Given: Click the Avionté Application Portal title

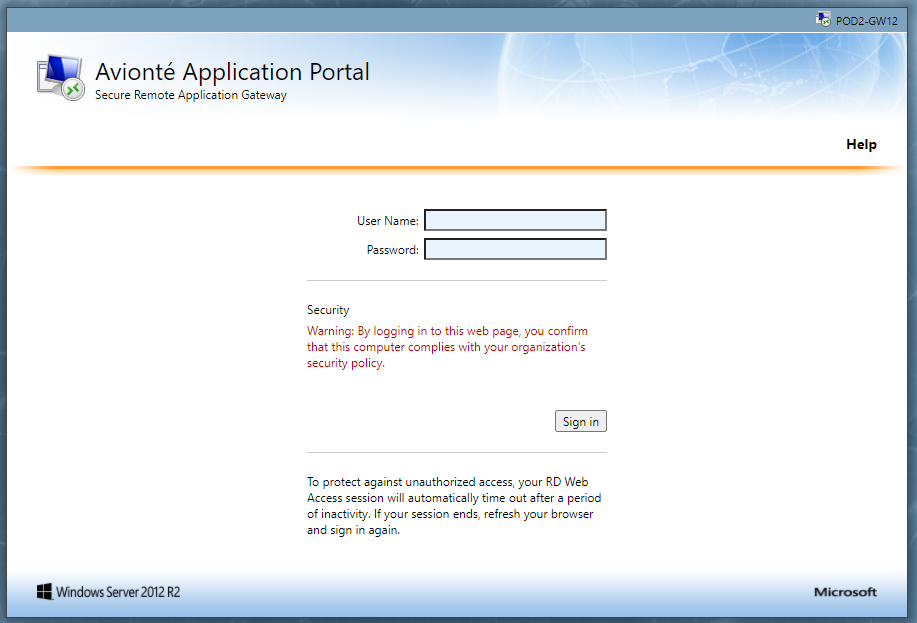Looking at the screenshot, I should [x=232, y=72].
